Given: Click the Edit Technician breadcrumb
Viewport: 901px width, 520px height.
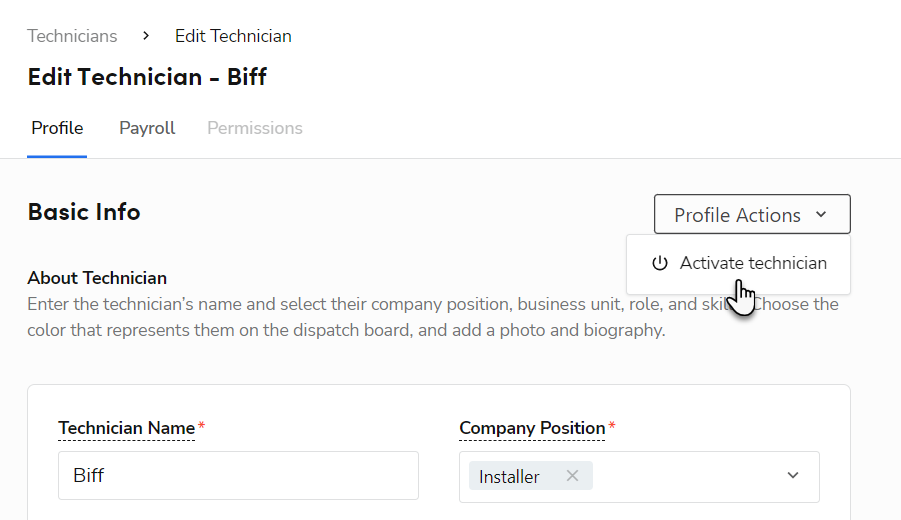Looking at the screenshot, I should tap(233, 36).
